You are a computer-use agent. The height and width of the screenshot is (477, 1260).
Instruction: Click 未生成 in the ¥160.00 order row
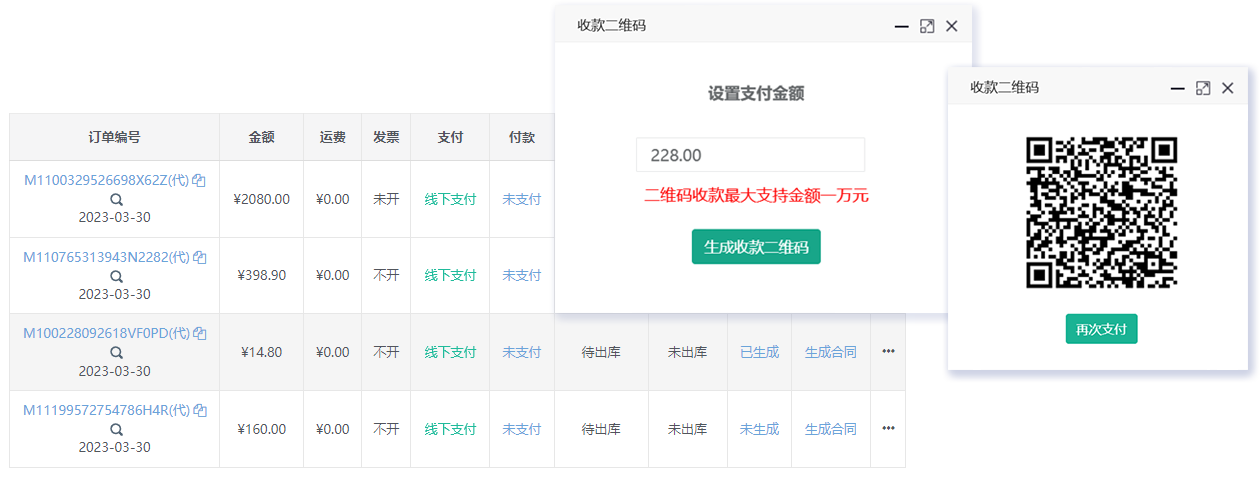pos(759,429)
